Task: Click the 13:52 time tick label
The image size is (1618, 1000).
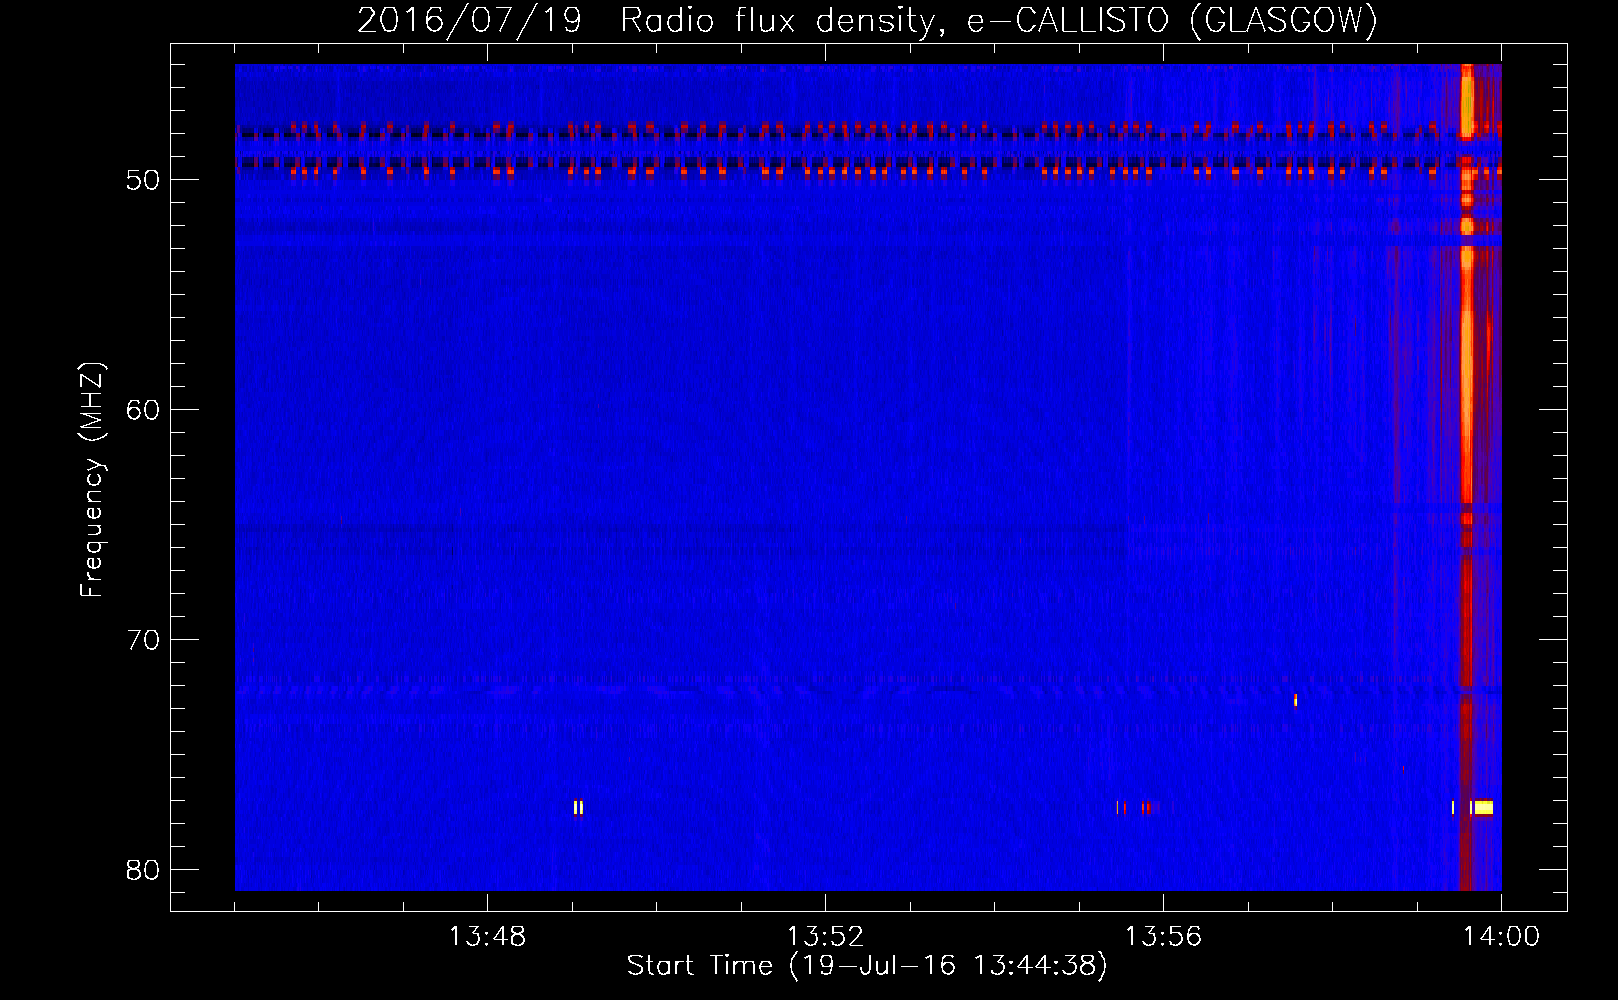Action: point(825,938)
